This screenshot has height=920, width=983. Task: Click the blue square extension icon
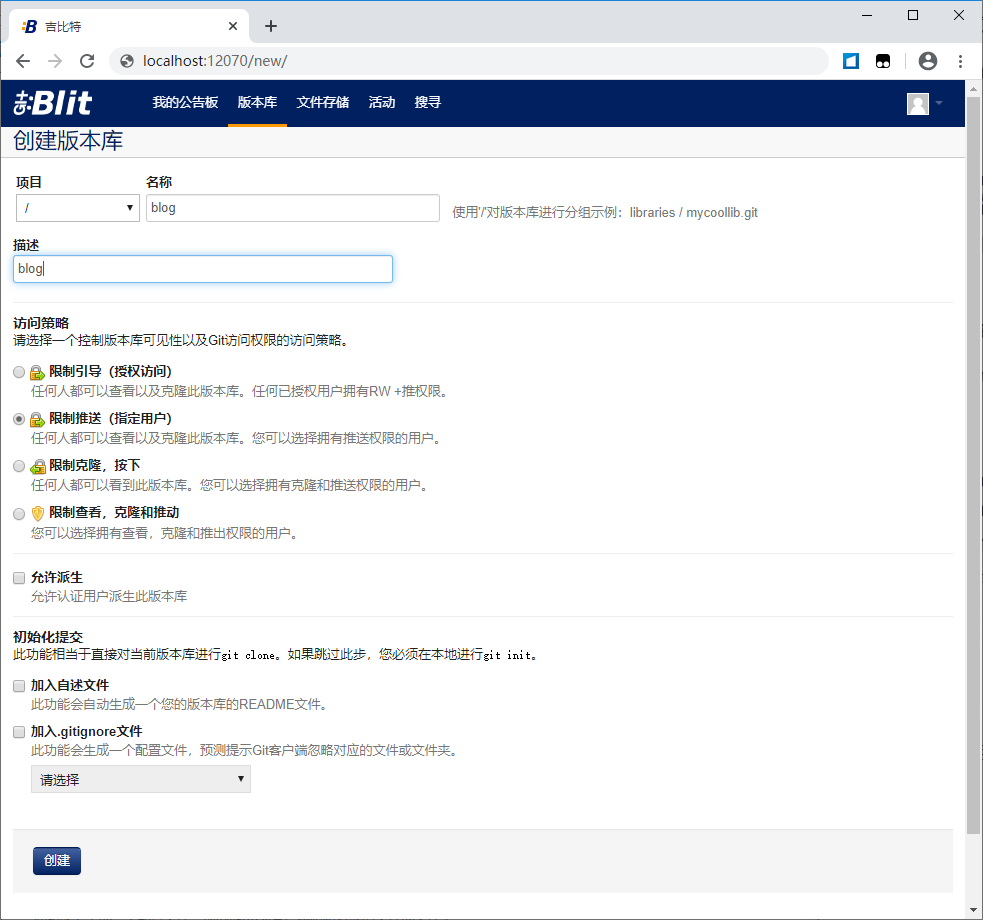coord(851,61)
